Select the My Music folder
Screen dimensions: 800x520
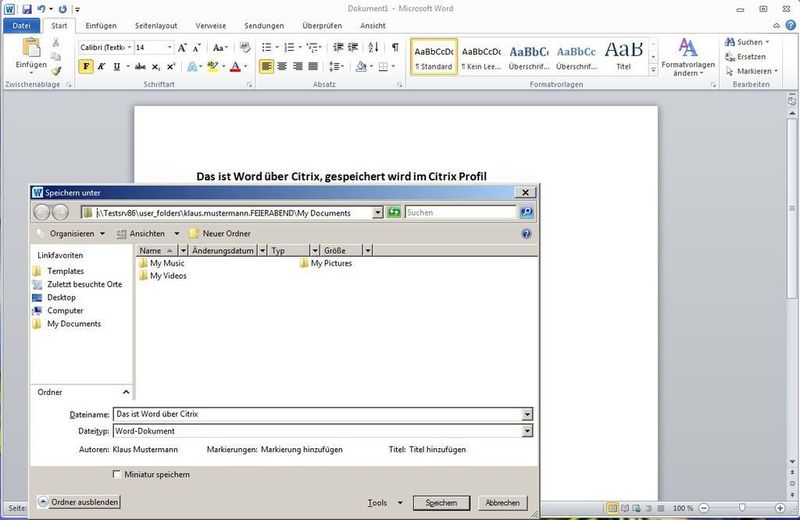pyautogui.click(x=161, y=263)
